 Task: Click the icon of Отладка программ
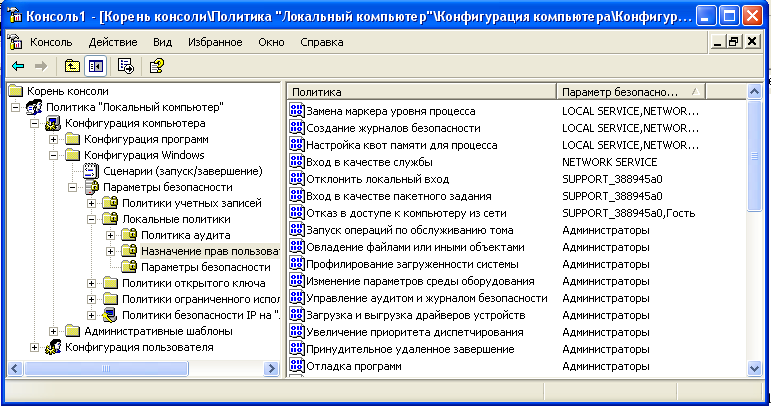(x=297, y=365)
